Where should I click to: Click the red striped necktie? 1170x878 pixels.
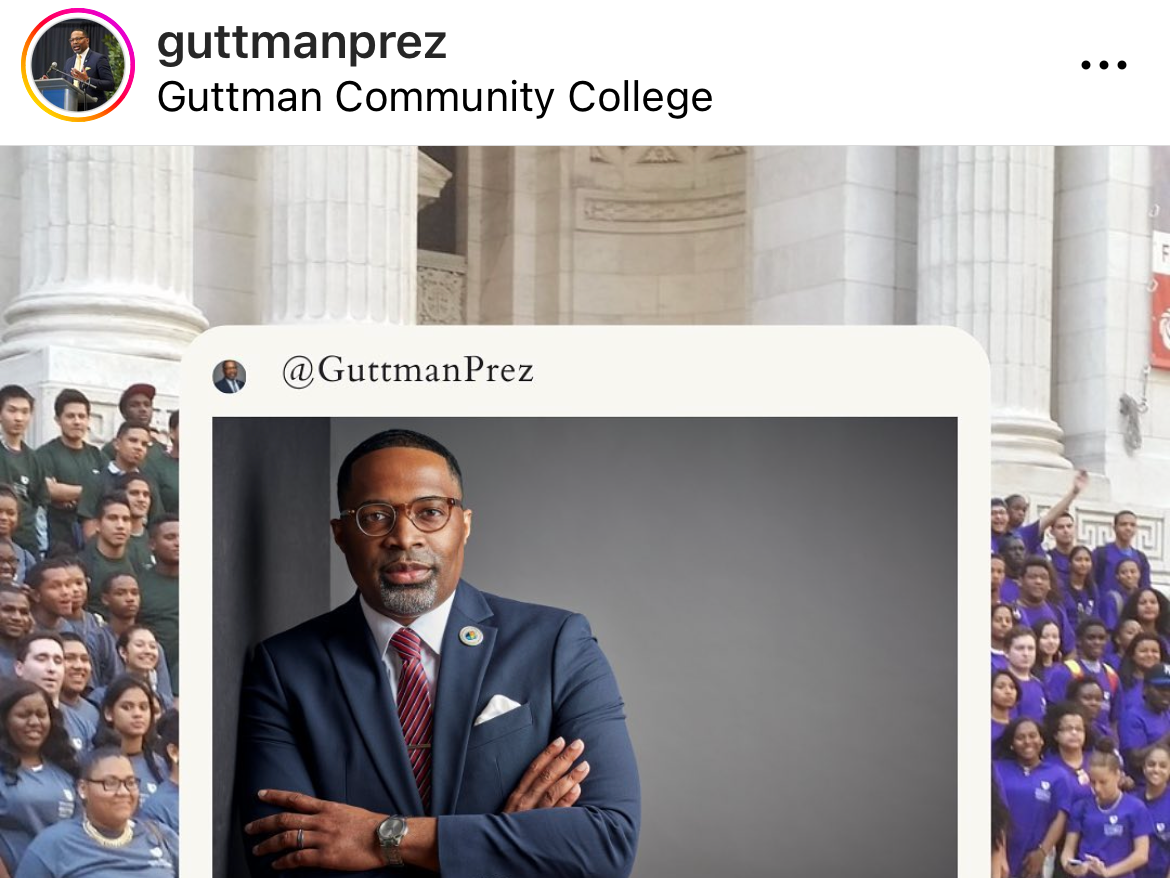(x=413, y=709)
